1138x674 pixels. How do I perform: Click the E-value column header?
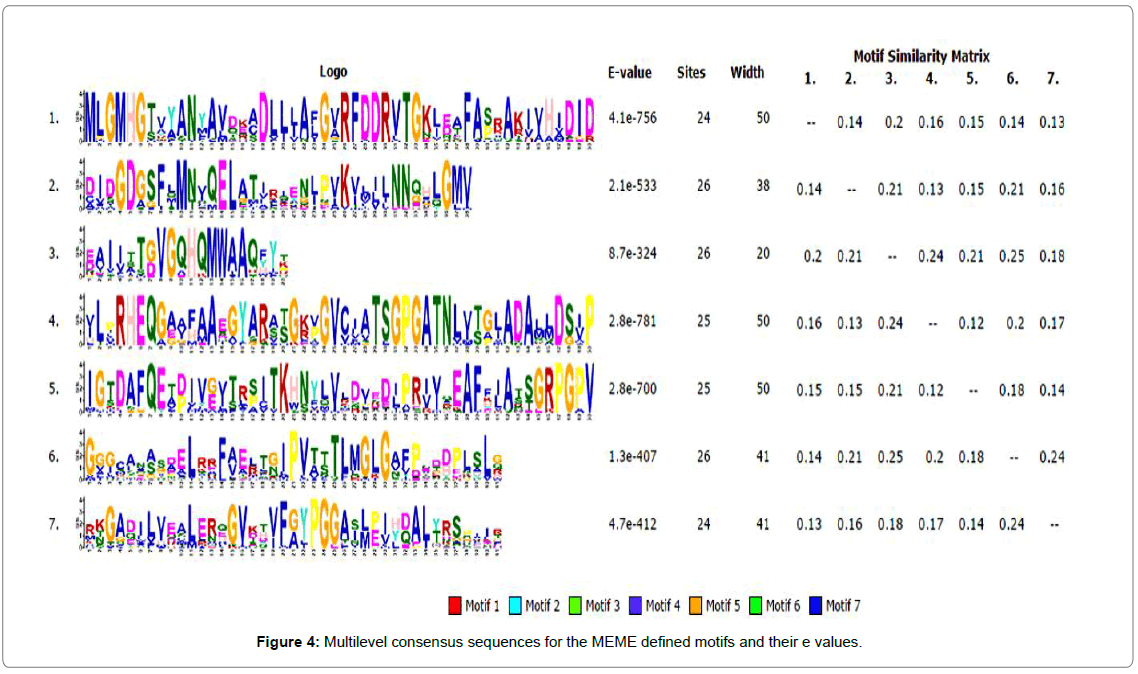click(x=629, y=73)
